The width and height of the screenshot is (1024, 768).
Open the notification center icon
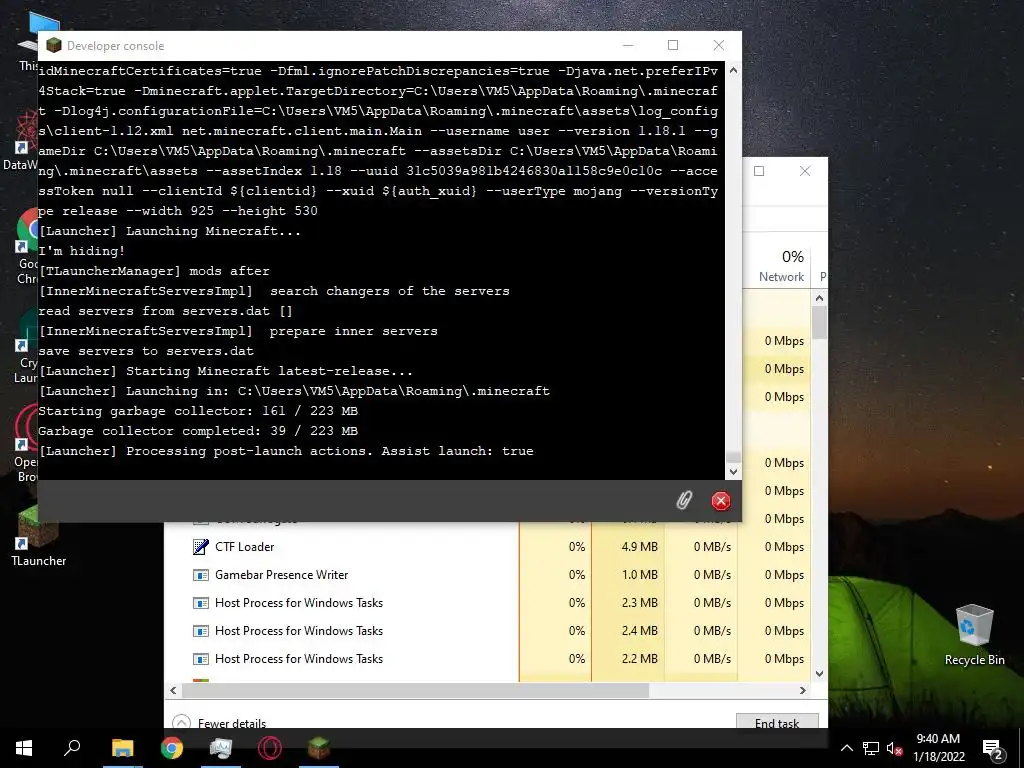click(x=992, y=748)
